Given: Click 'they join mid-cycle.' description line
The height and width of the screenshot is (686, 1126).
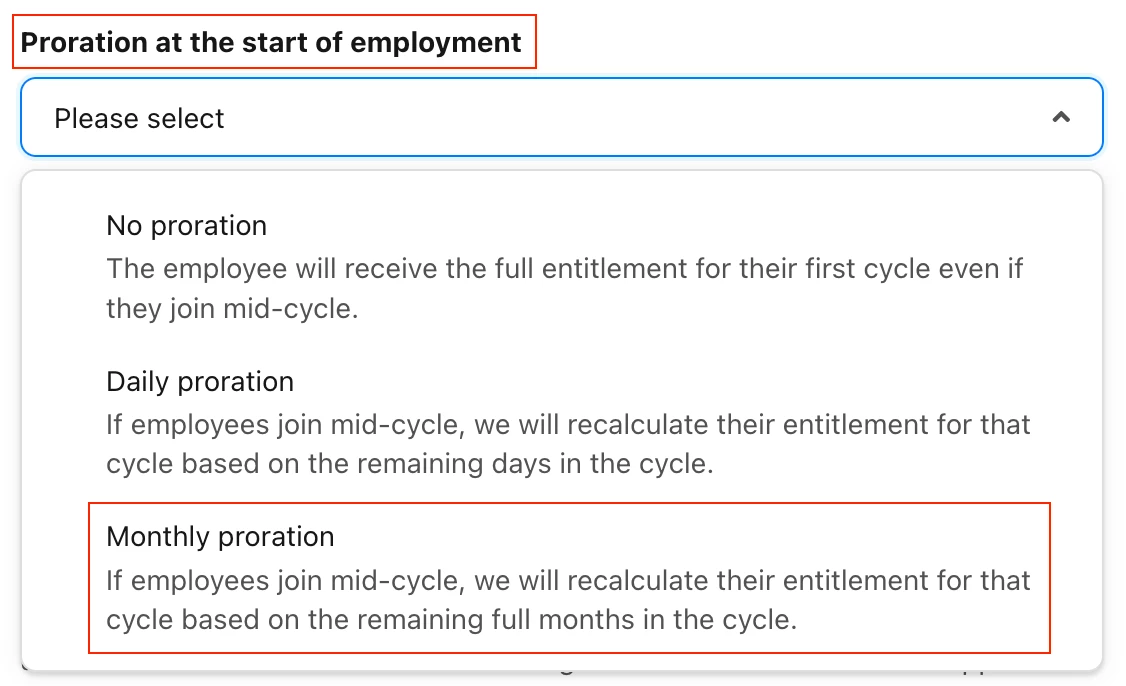Looking at the screenshot, I should [x=232, y=309].
